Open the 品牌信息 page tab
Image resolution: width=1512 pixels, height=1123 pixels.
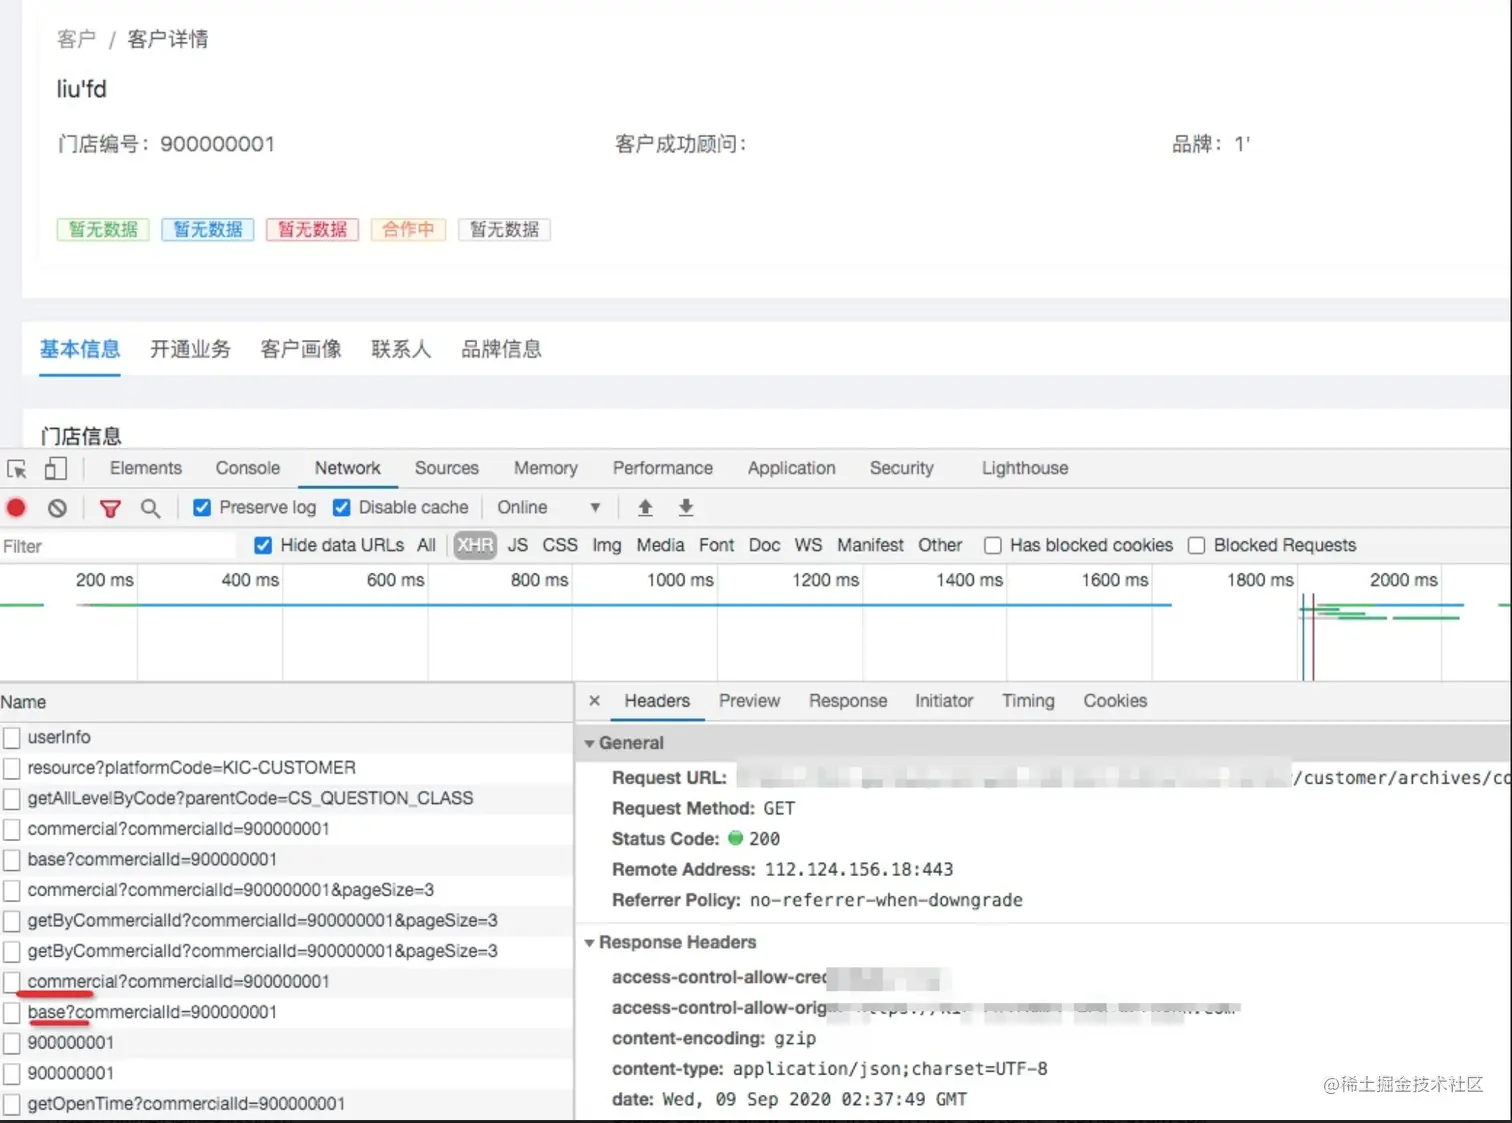coord(501,349)
